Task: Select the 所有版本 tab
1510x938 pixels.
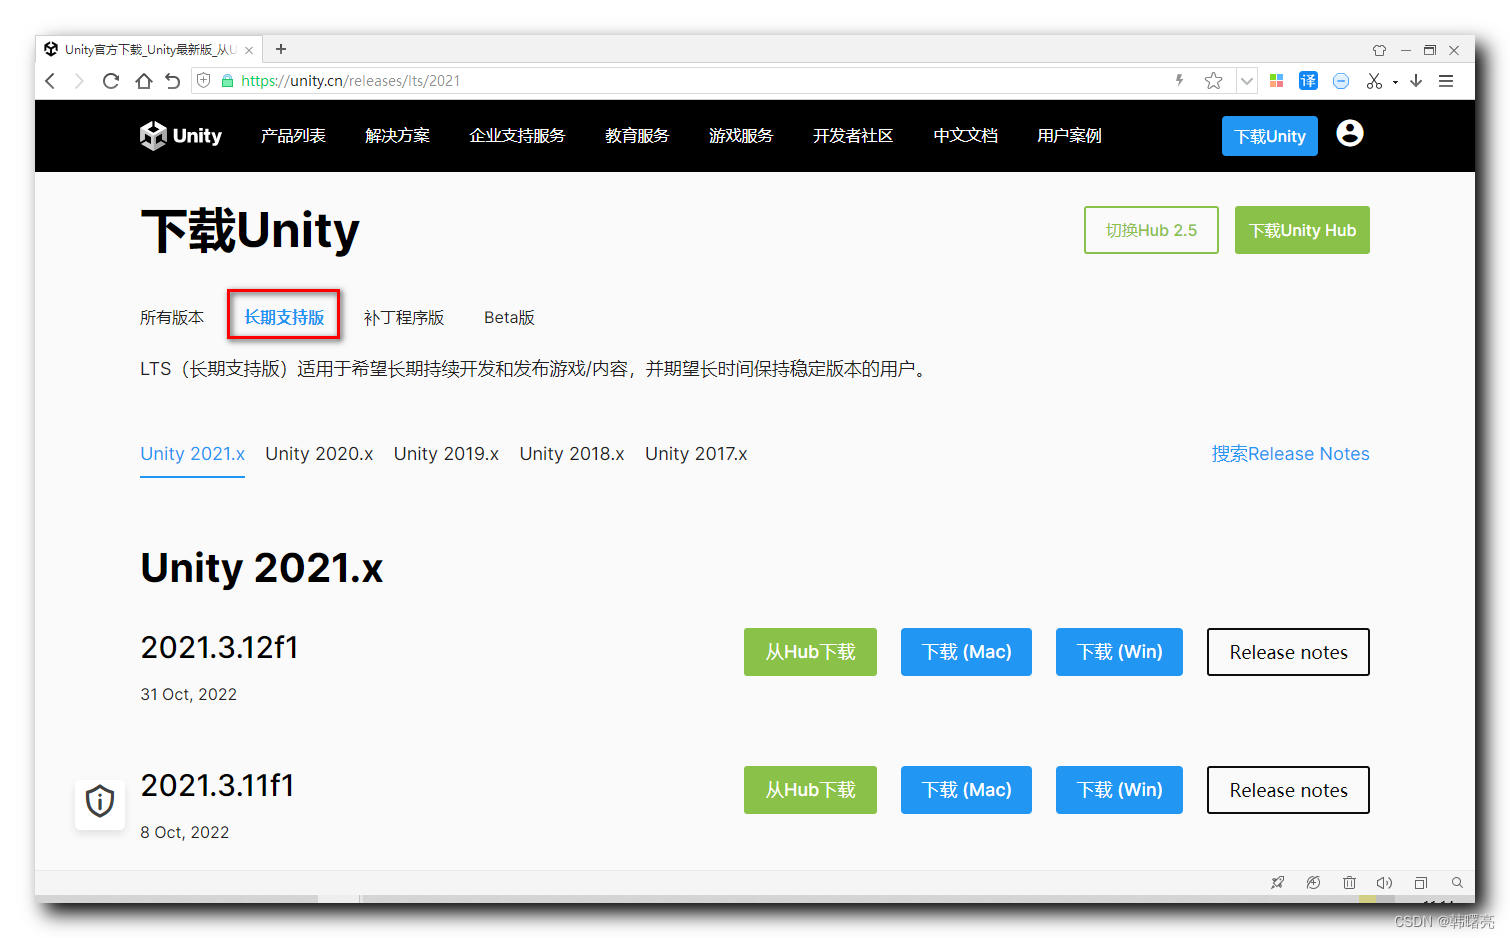Action: pos(172,317)
